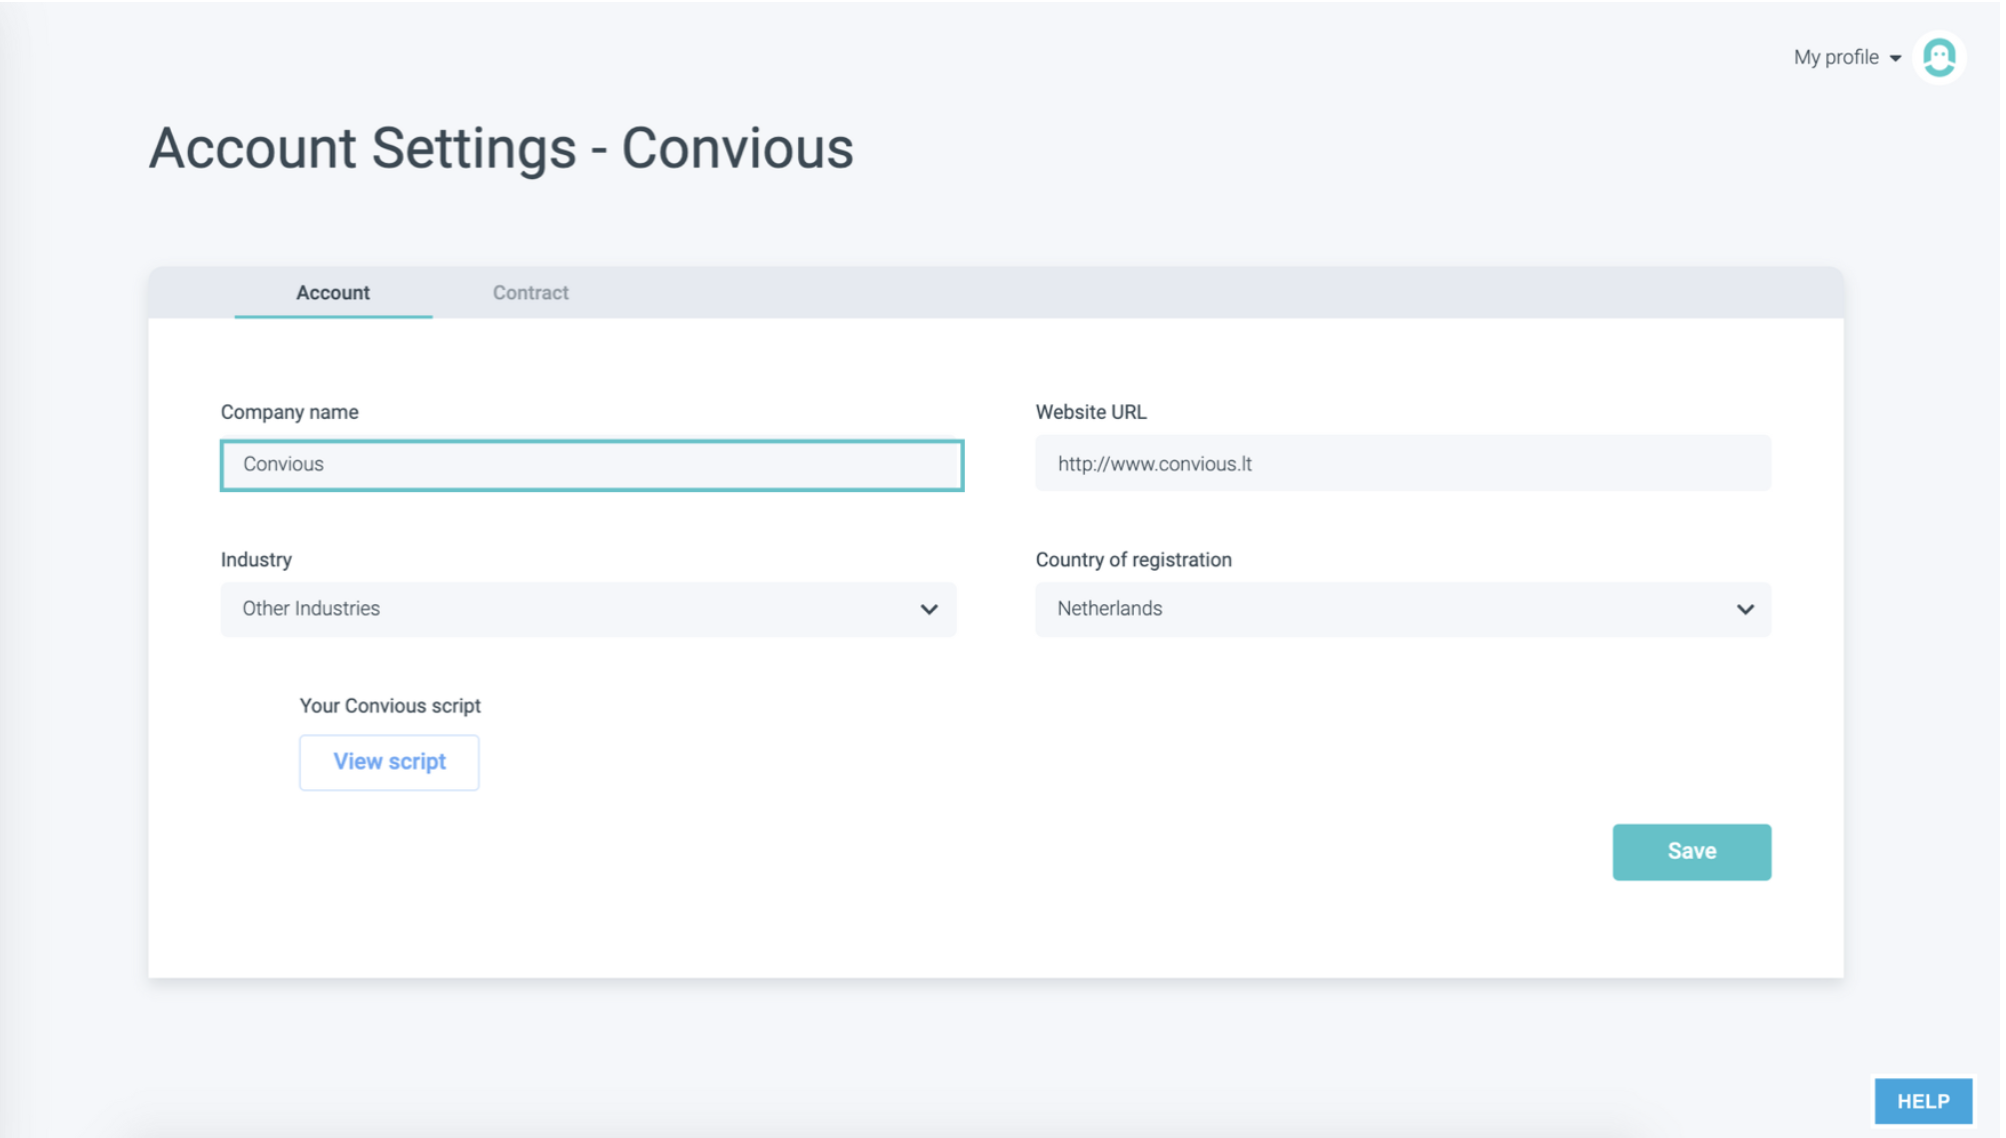Screen dimensions: 2006x1138
Task: Switch to the Account tab
Action: tap(334, 293)
